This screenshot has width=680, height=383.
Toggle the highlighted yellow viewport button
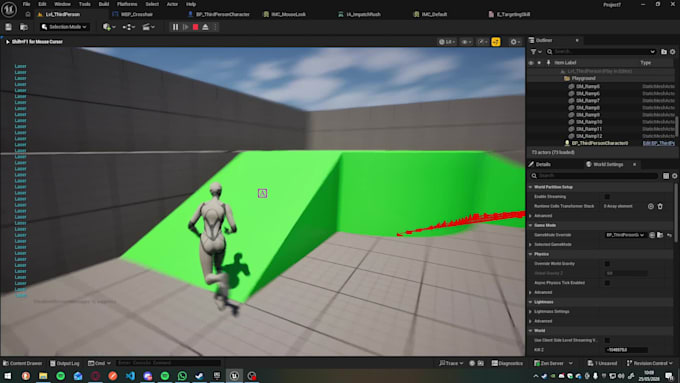pyautogui.click(x=496, y=42)
